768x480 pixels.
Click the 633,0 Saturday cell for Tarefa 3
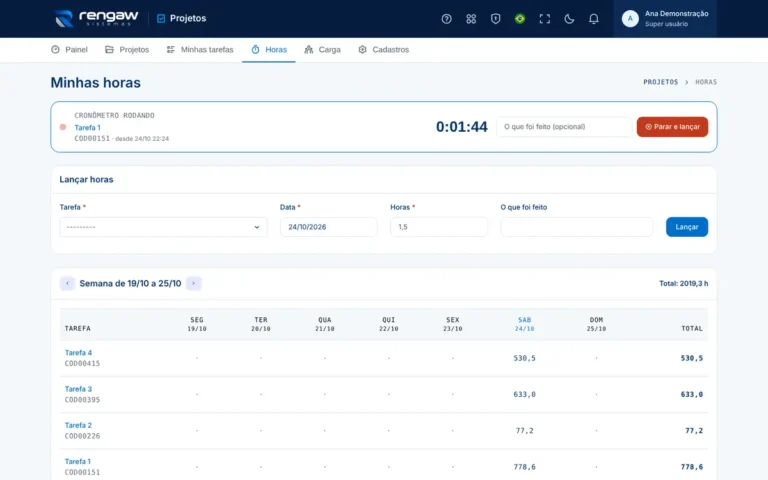tap(524, 394)
